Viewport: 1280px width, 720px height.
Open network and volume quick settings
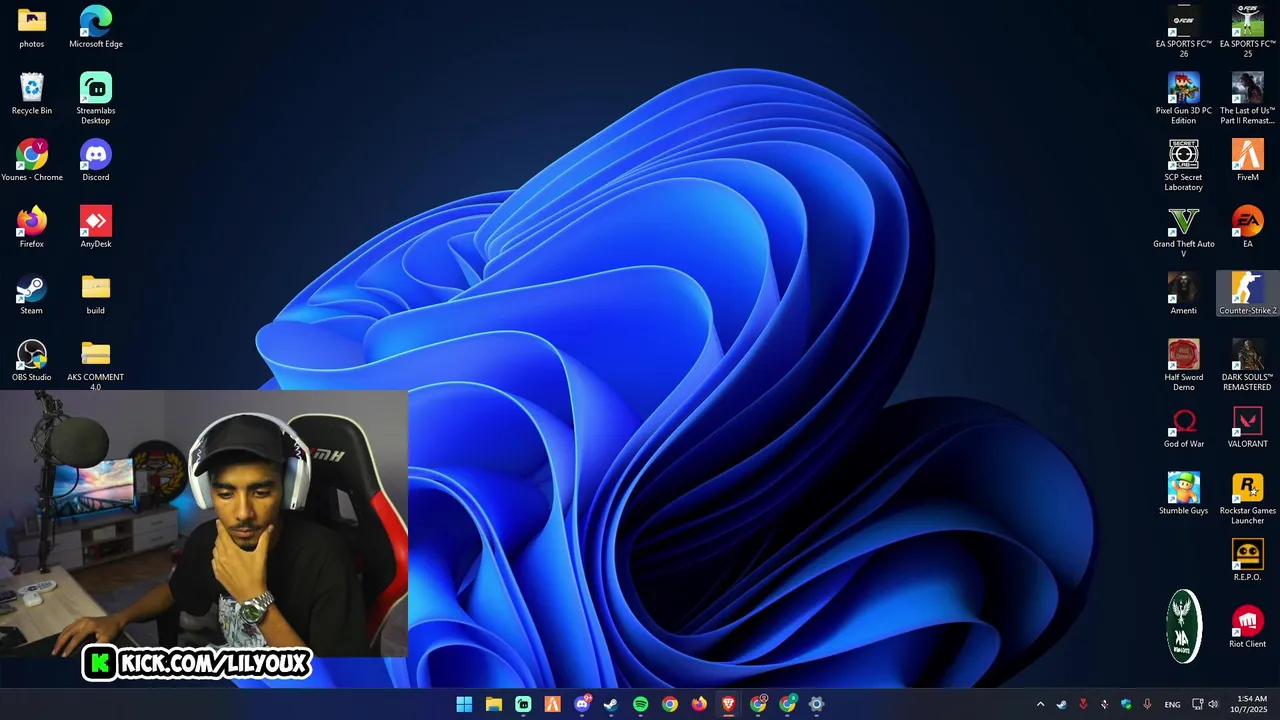tap(1205, 704)
